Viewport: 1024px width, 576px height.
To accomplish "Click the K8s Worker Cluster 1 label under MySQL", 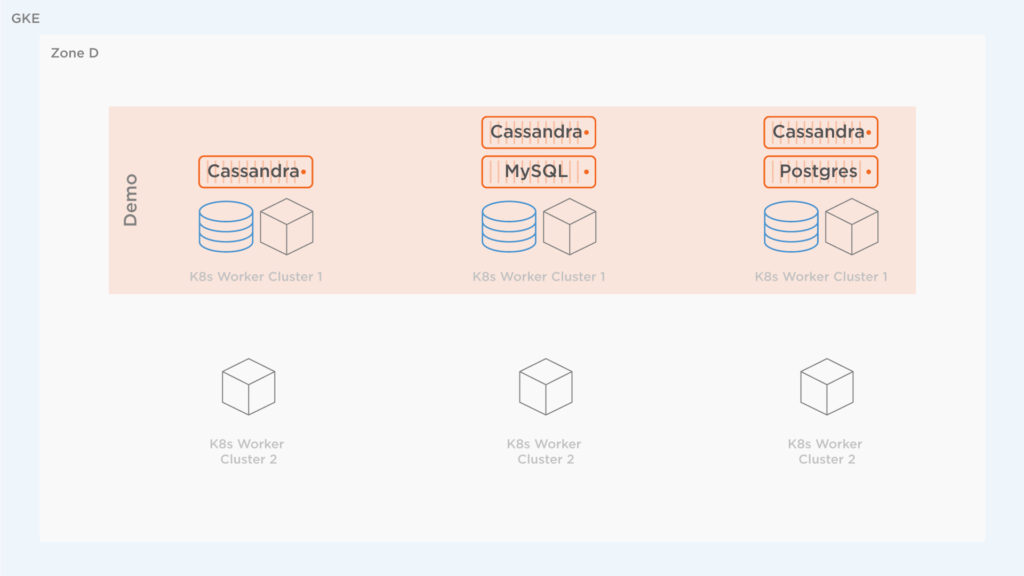I will click(x=538, y=277).
